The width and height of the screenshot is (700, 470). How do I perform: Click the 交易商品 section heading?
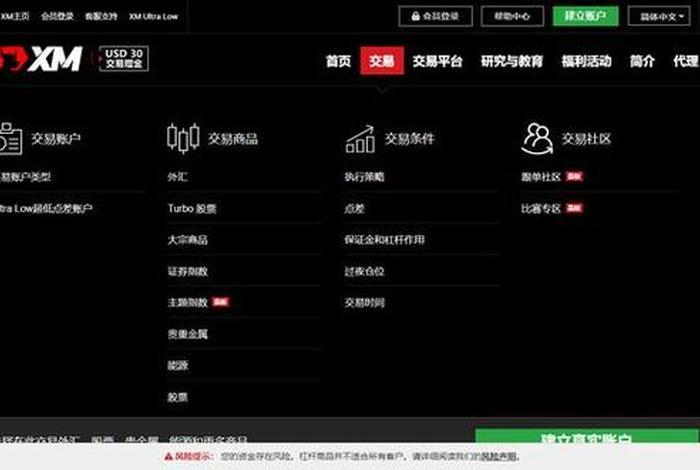233,139
